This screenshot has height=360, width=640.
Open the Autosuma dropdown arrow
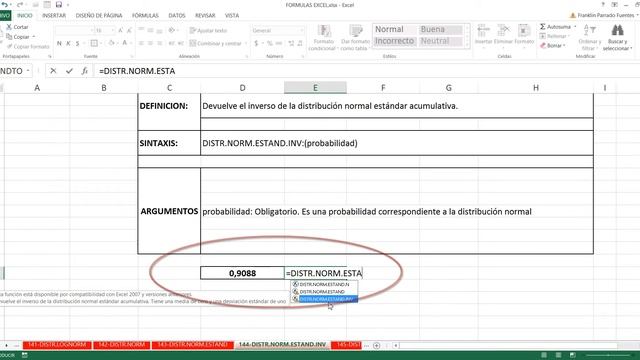(575, 27)
